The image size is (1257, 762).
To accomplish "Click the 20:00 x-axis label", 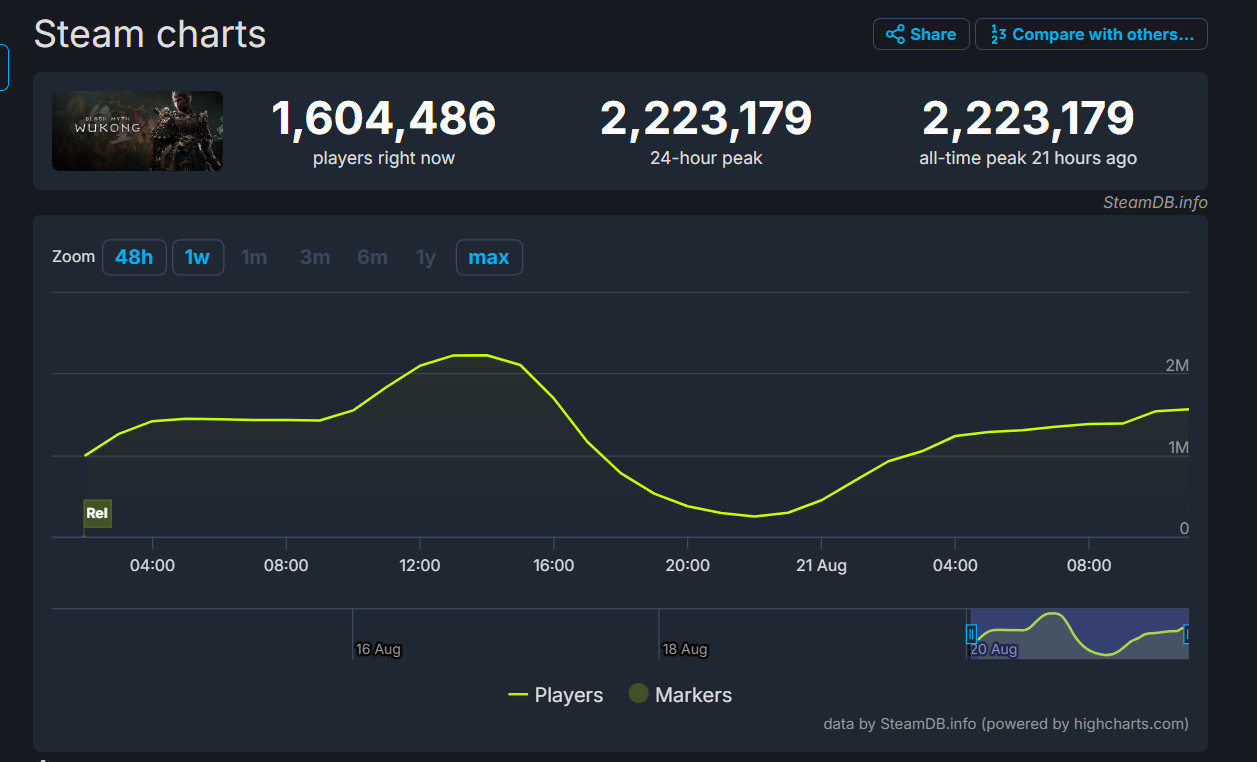I will (688, 565).
